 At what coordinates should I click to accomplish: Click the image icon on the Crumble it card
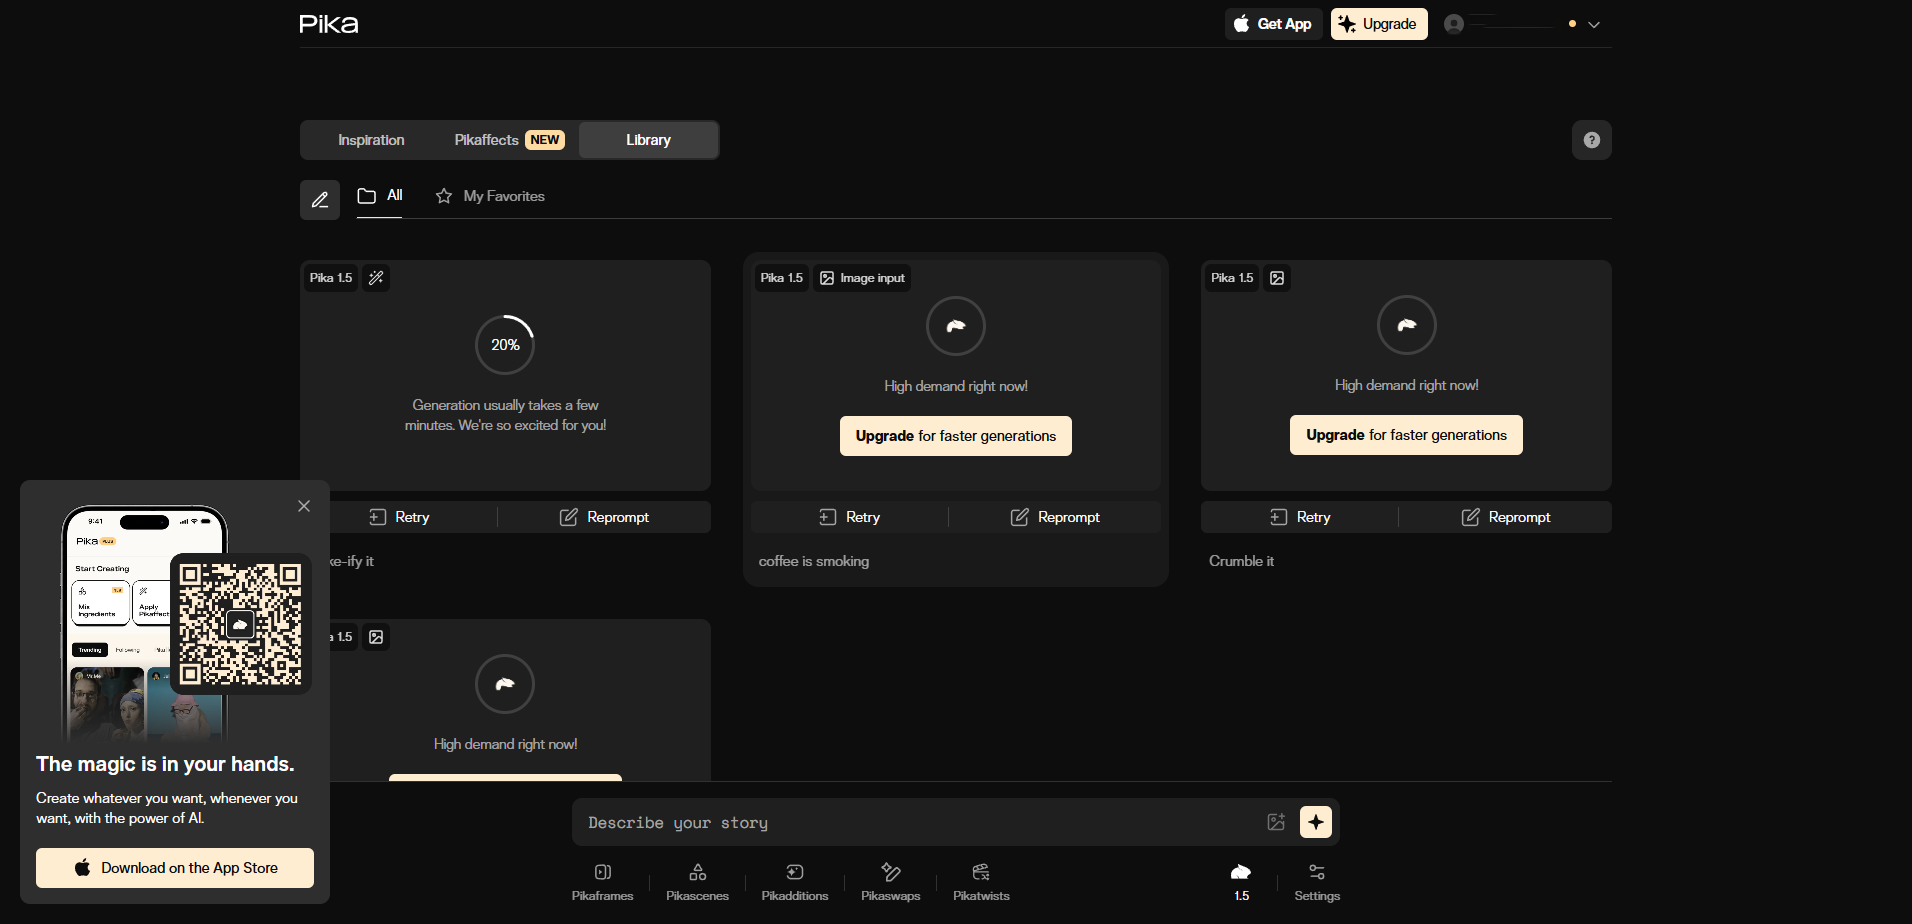click(1277, 278)
